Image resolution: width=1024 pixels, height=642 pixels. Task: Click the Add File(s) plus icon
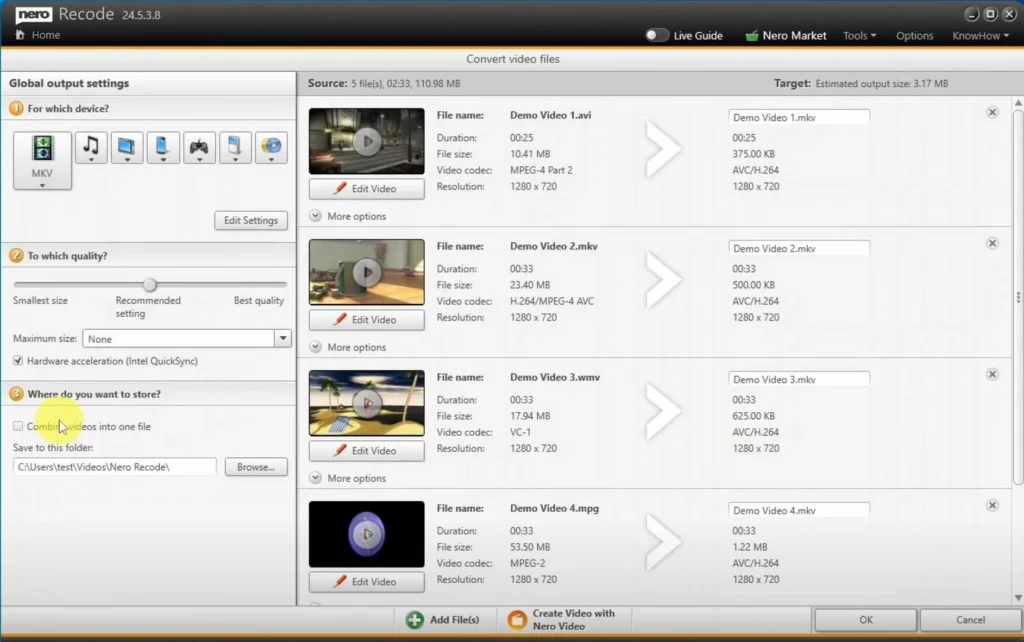[x=415, y=620]
